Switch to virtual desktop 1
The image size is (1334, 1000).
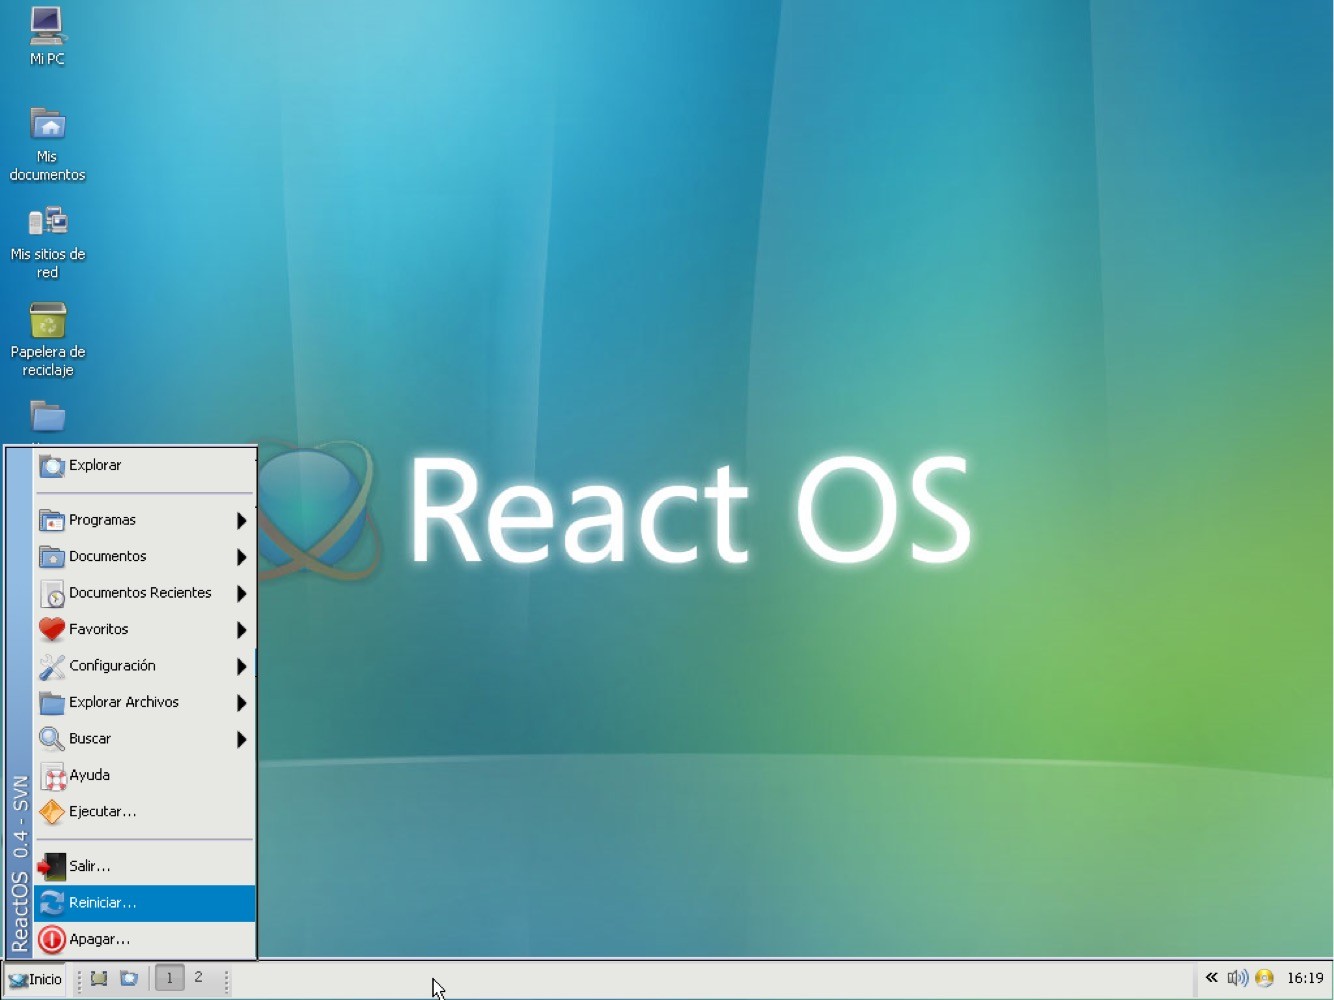(169, 978)
